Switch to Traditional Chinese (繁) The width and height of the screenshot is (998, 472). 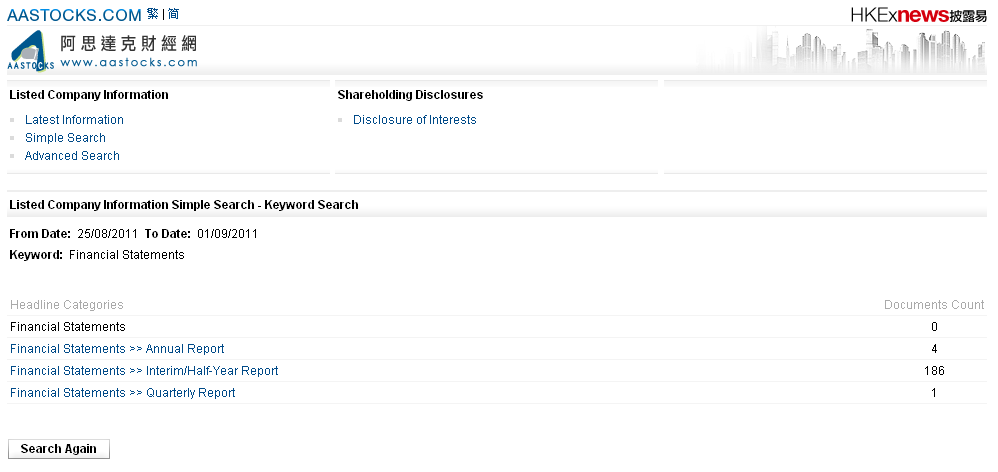(x=152, y=14)
